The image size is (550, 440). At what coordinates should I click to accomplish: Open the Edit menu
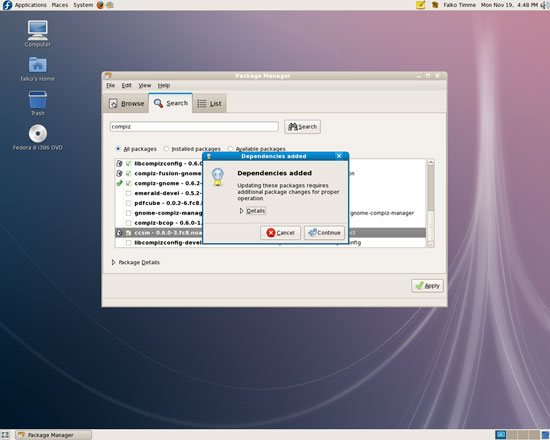[126, 86]
